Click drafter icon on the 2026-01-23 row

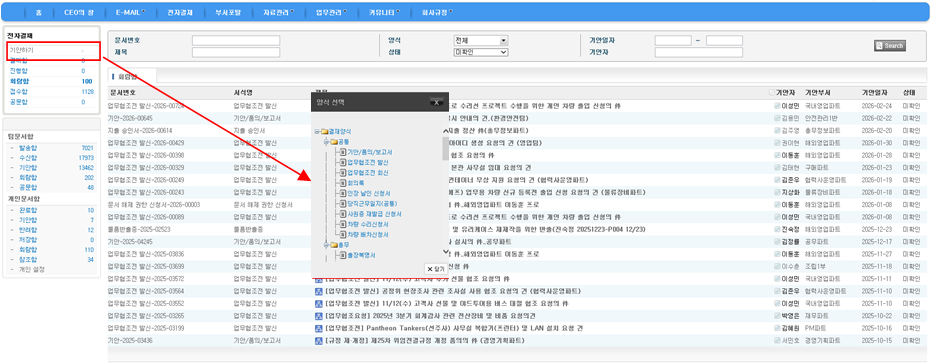(777, 167)
